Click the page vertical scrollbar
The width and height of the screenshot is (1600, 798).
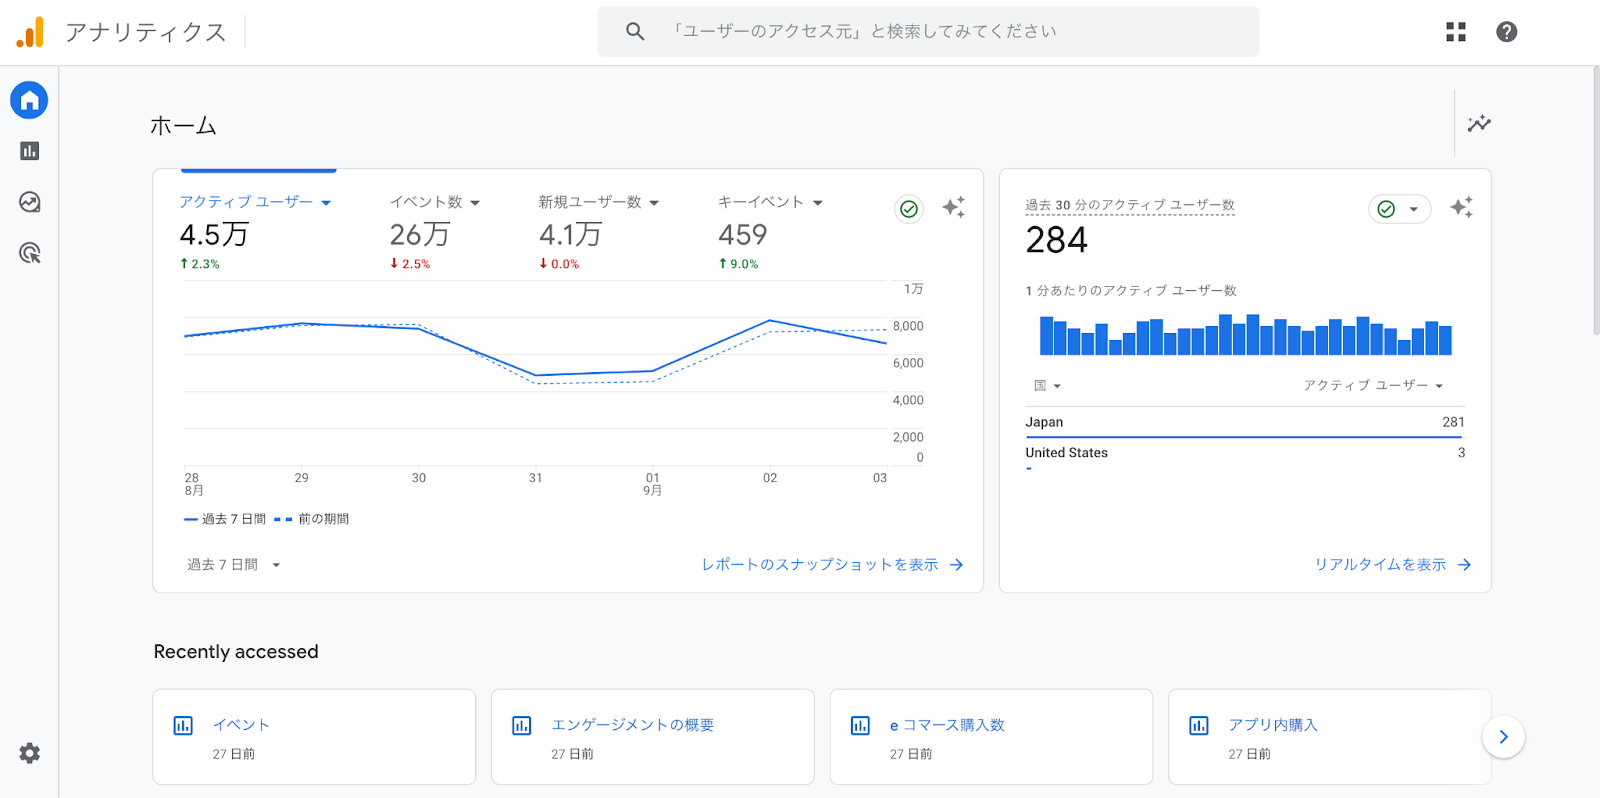(x=1595, y=200)
